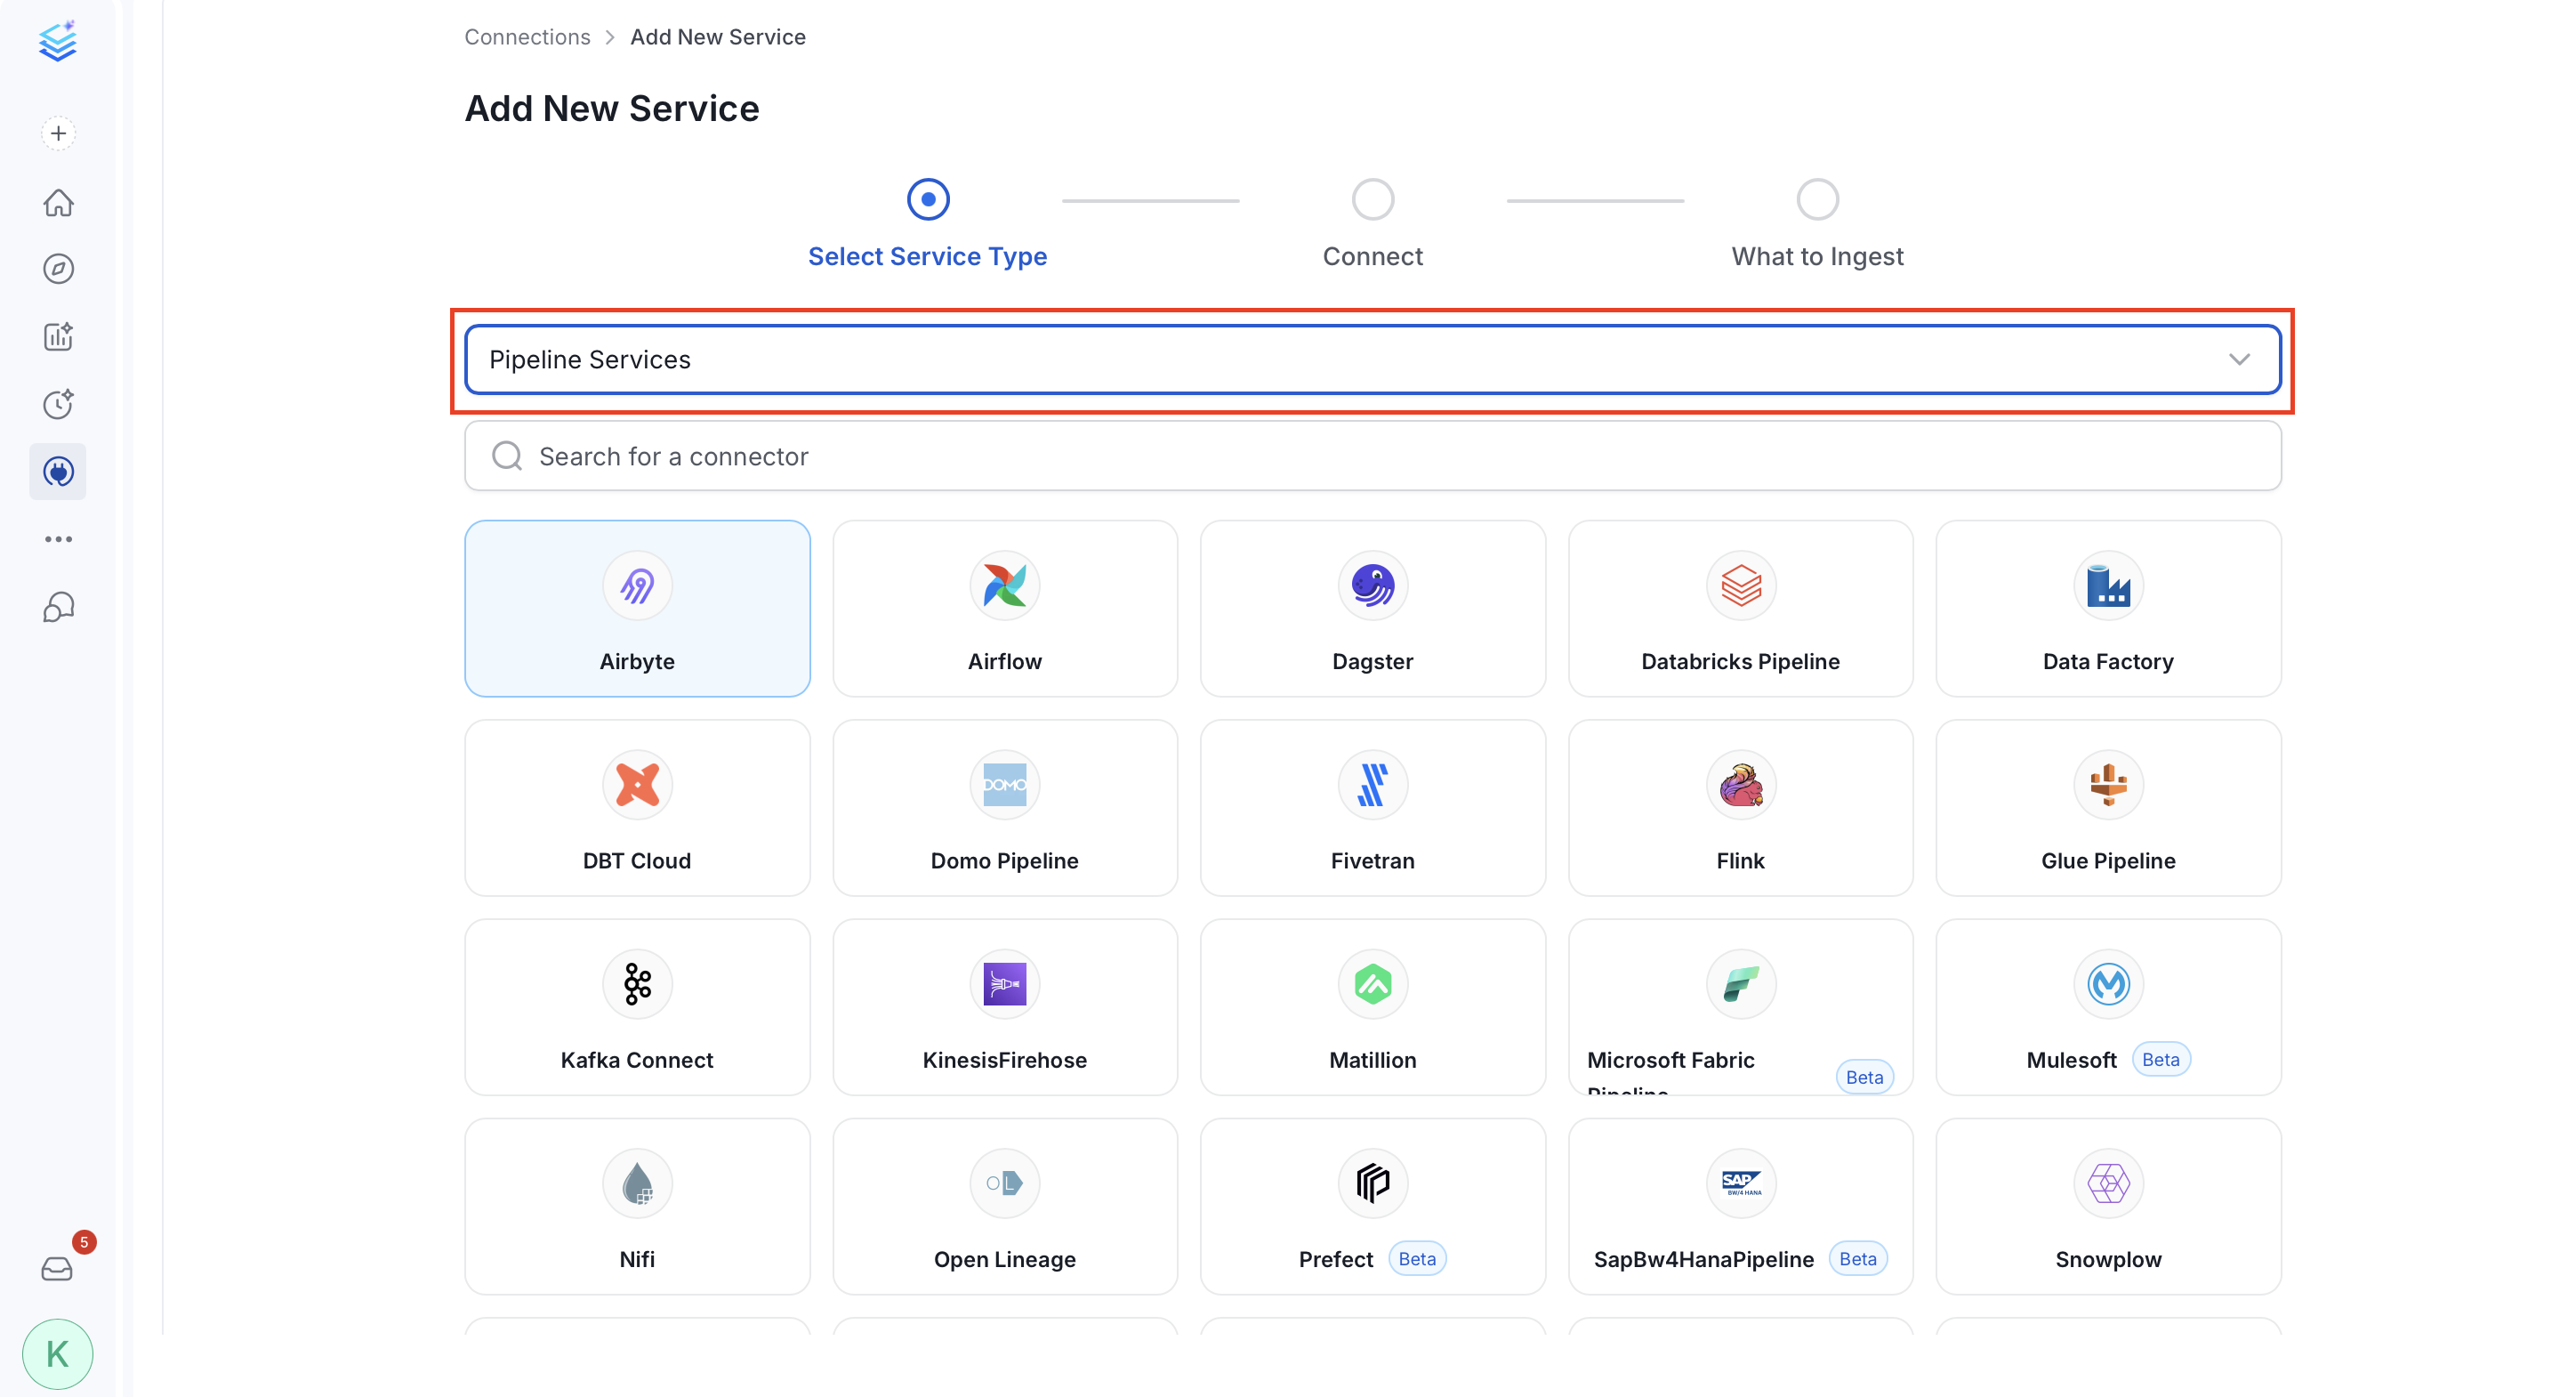Expand the more options ellipsis in sidebar
The image size is (2576, 1397).
[58, 539]
